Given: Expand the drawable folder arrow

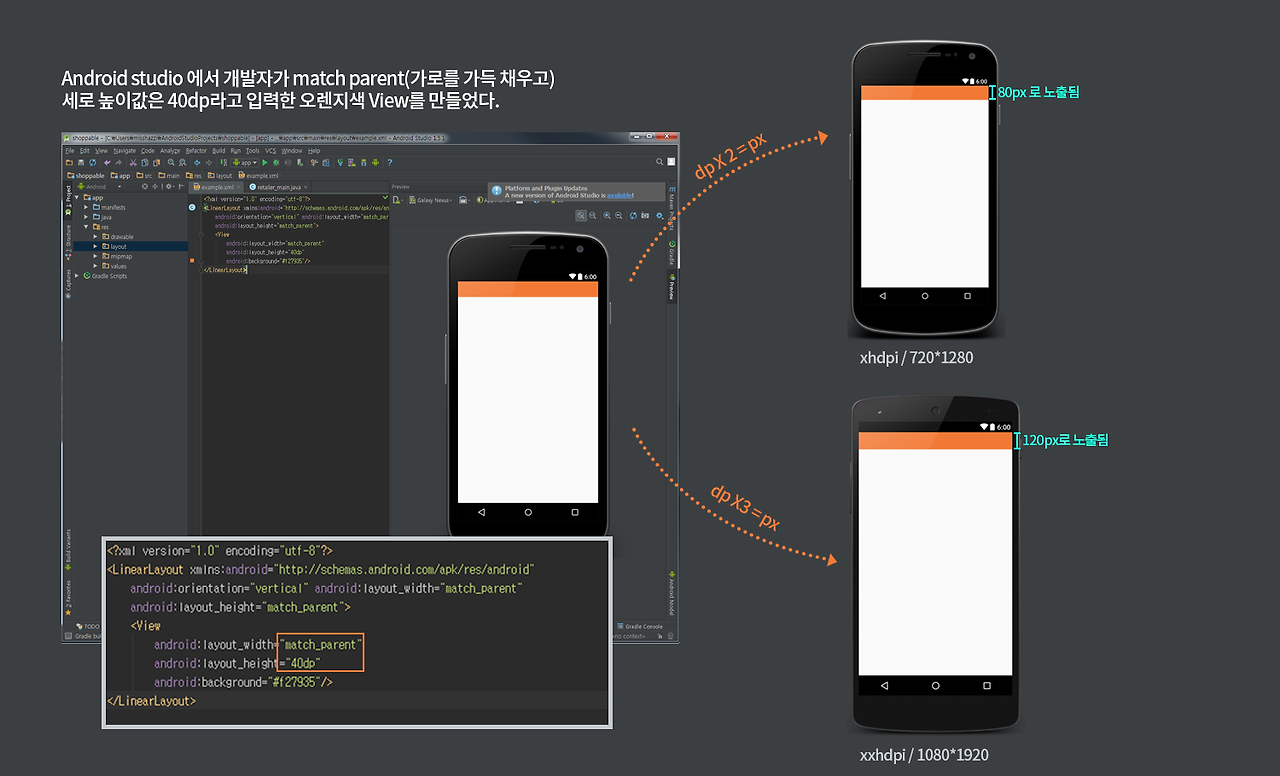Looking at the screenshot, I should click(95, 237).
